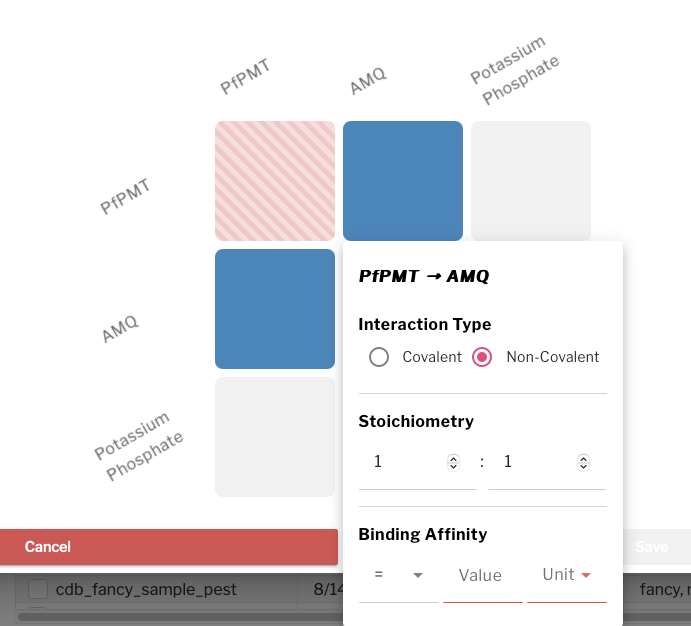Click the striped PfPMT-to-PfPMT matrix cell
The height and width of the screenshot is (626, 691).
(275, 181)
